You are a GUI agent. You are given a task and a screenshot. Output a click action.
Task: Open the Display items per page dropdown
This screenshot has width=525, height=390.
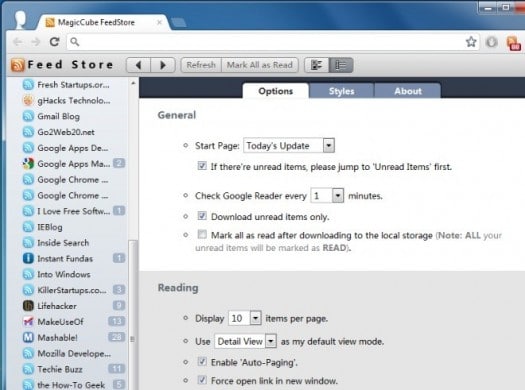click(244, 318)
